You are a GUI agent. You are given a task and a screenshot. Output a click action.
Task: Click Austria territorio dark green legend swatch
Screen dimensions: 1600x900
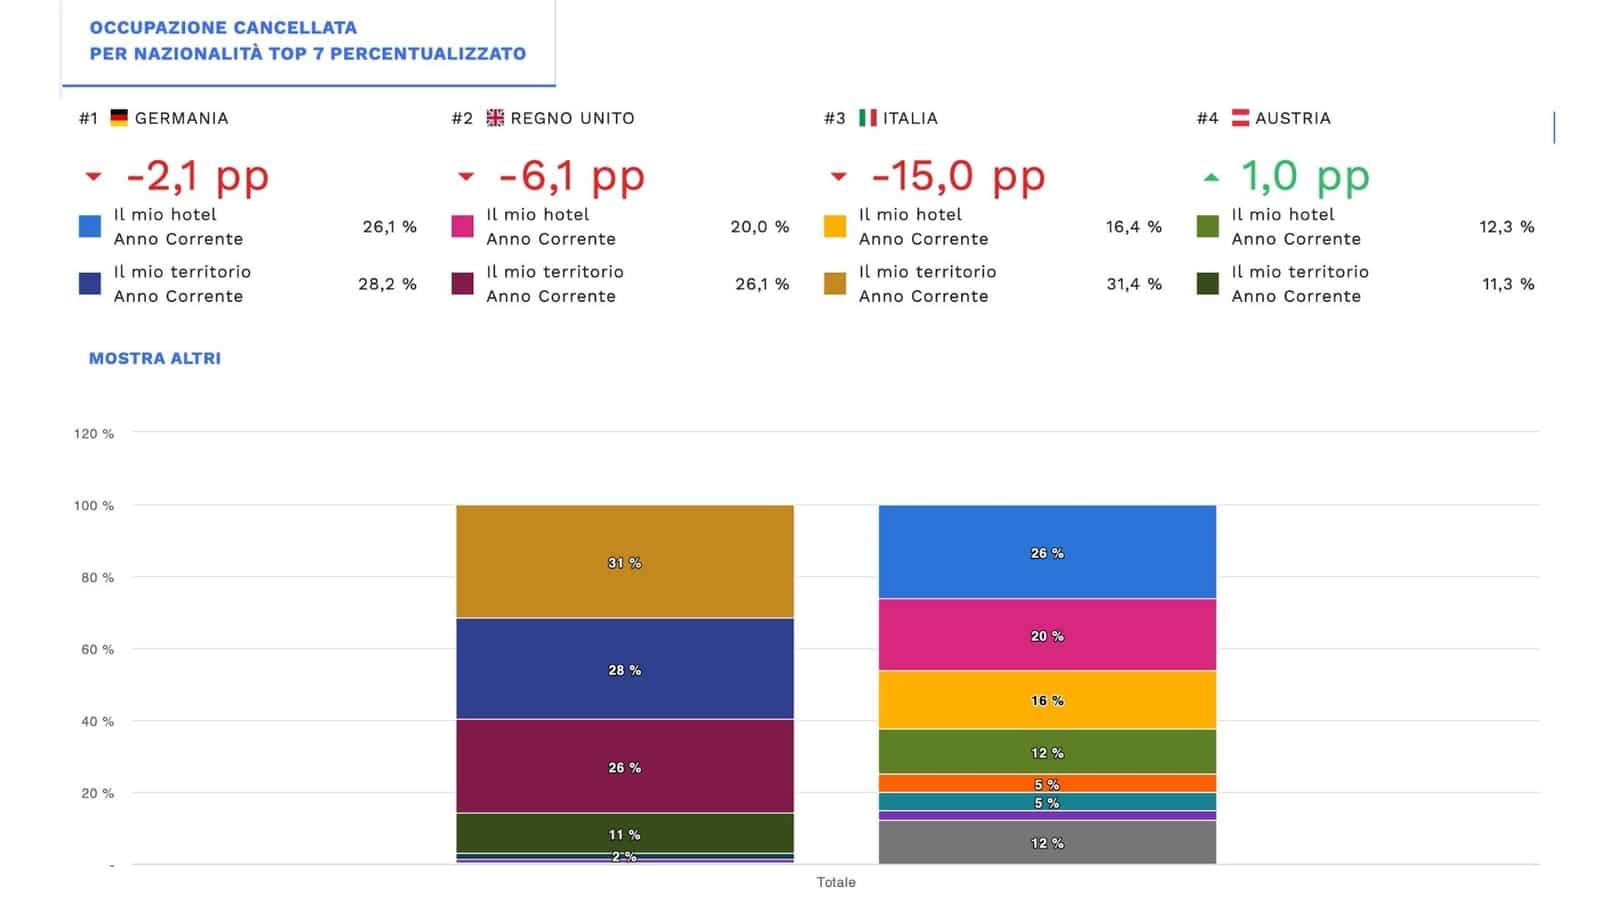tap(1208, 284)
